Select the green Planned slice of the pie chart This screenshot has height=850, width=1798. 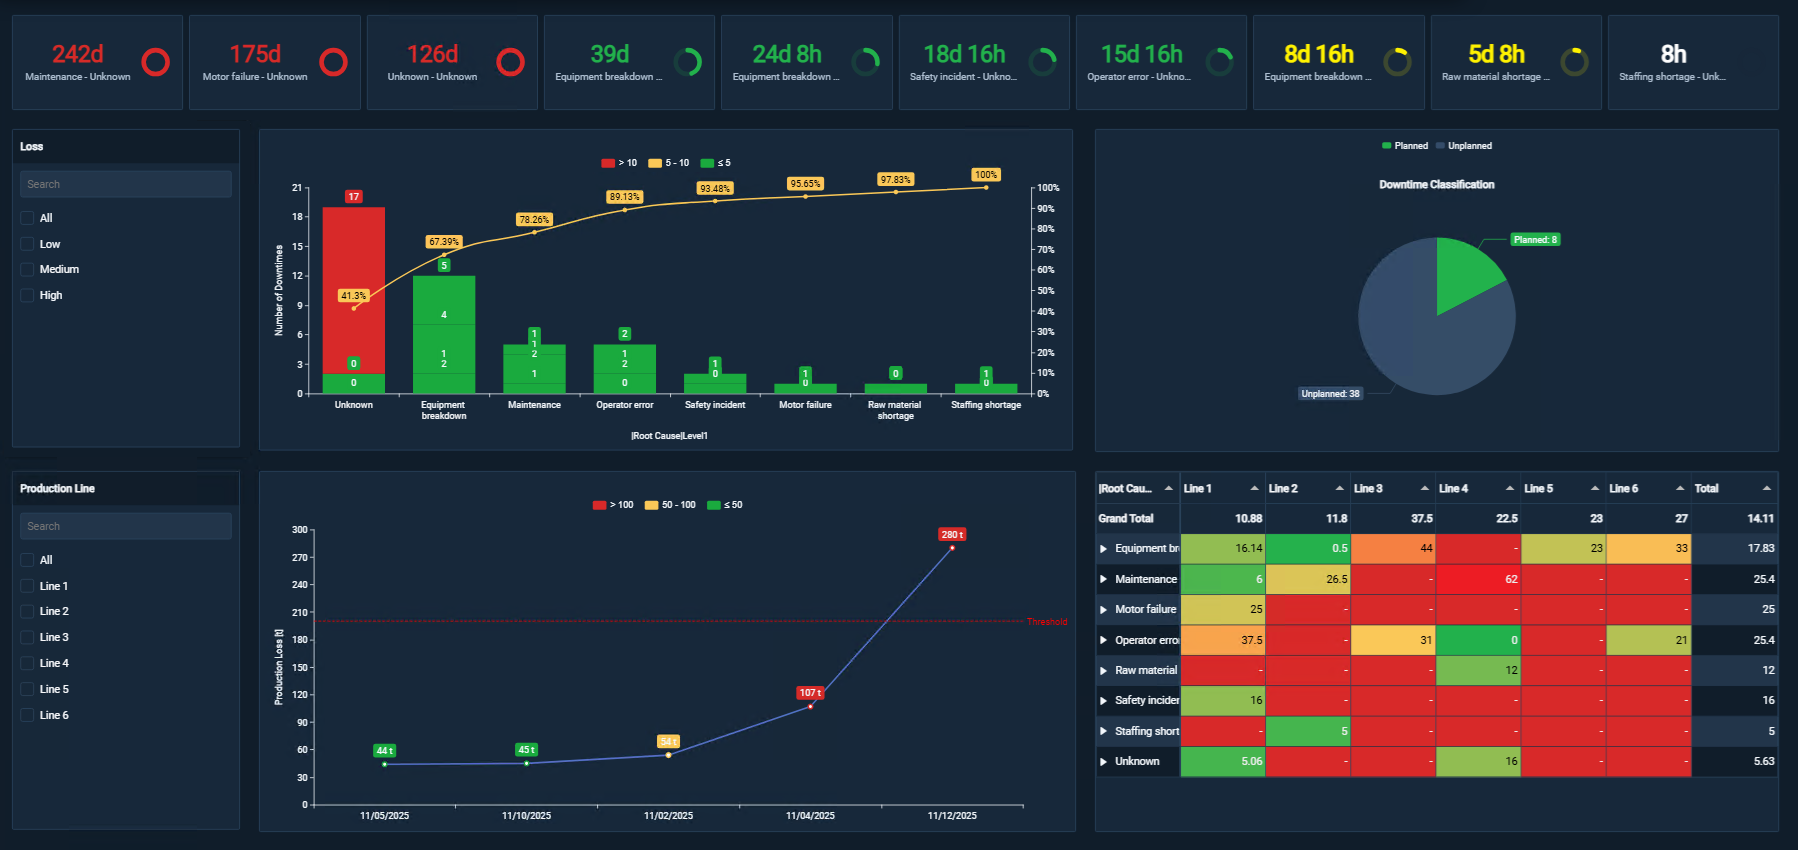1464,271
